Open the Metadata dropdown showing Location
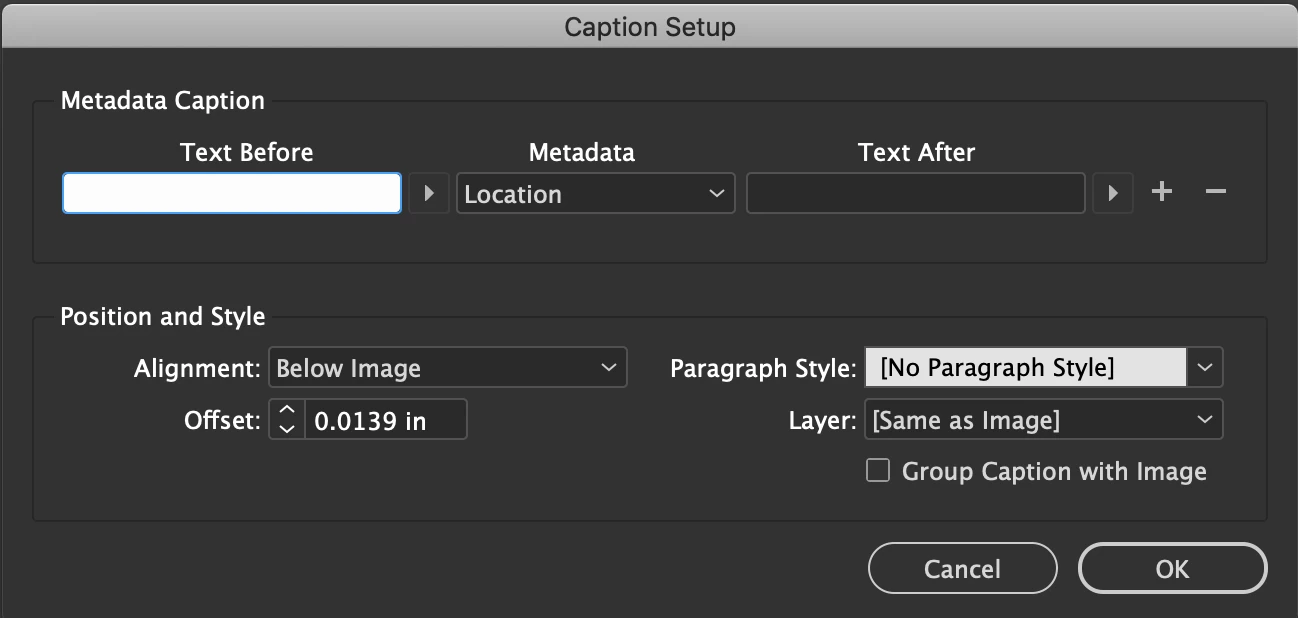 [x=595, y=193]
